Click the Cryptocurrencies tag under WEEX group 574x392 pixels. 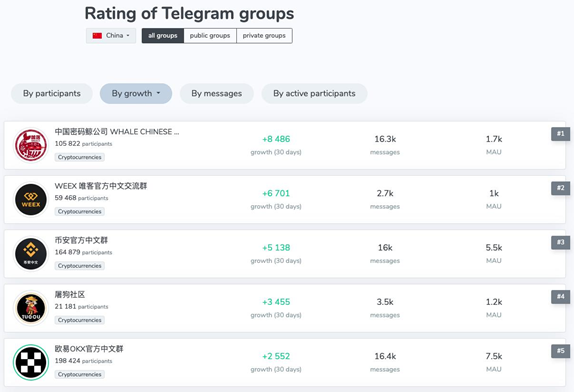click(x=79, y=212)
